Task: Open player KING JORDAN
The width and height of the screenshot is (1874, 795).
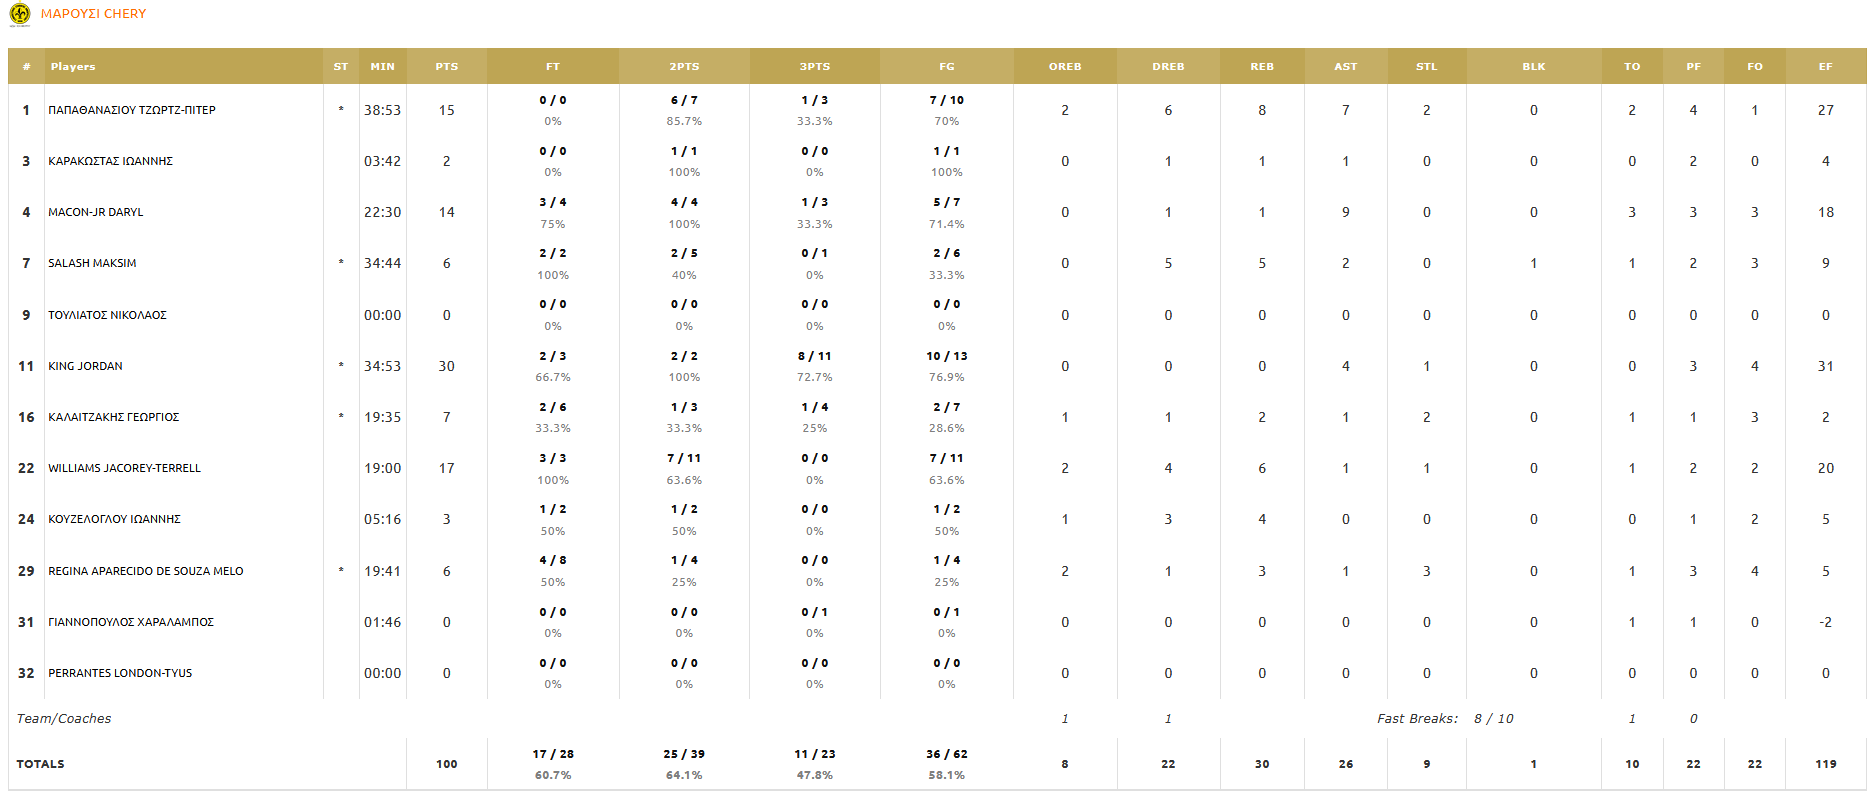Action: [x=85, y=366]
